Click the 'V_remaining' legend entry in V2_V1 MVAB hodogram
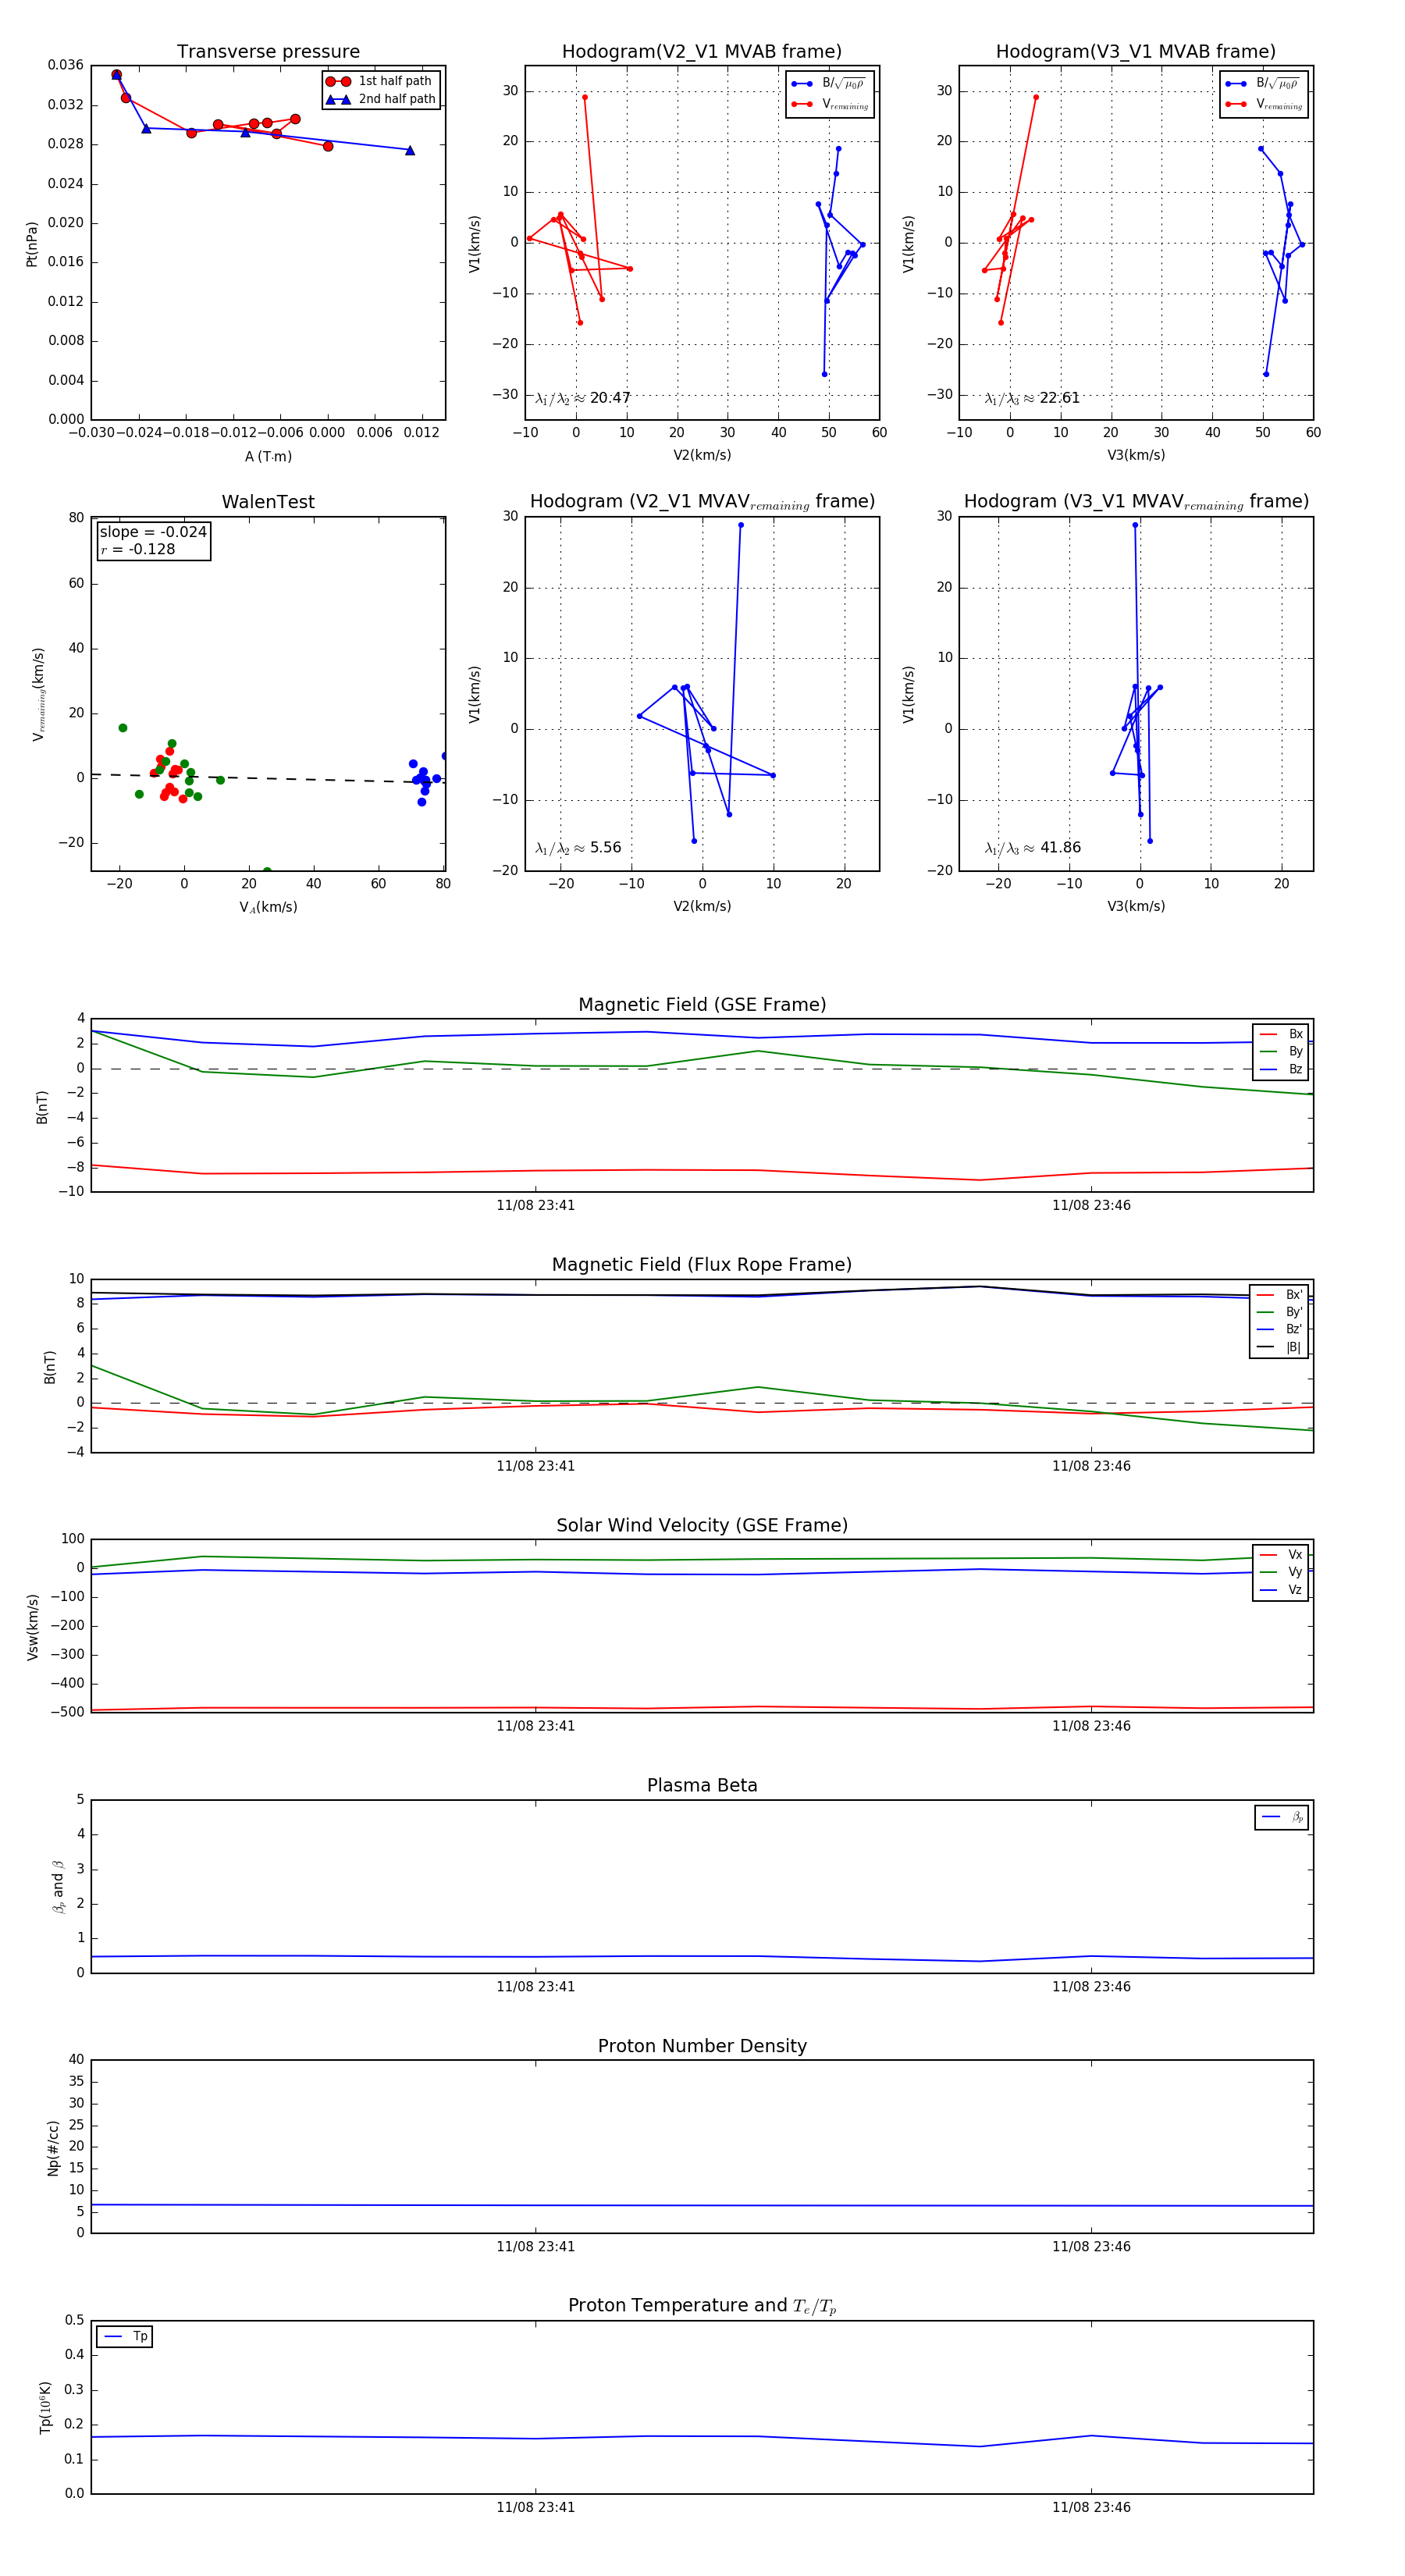Screen dimensions: 1405x2576 pos(830,104)
